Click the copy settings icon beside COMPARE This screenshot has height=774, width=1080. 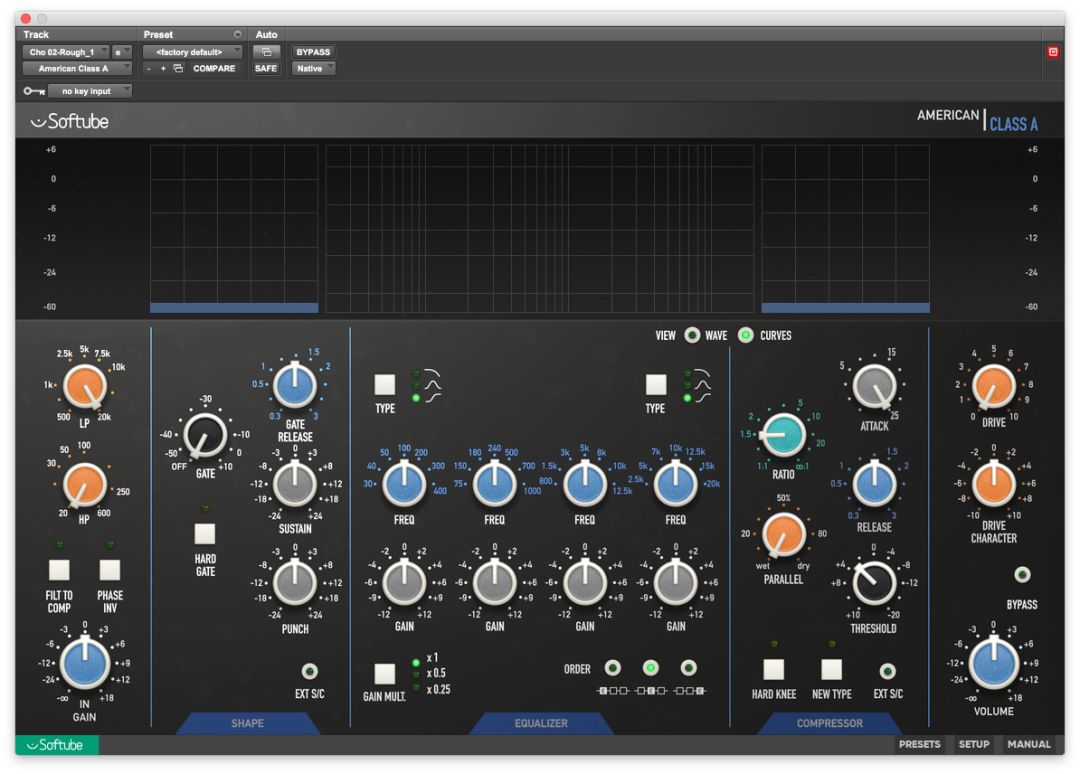tap(178, 68)
